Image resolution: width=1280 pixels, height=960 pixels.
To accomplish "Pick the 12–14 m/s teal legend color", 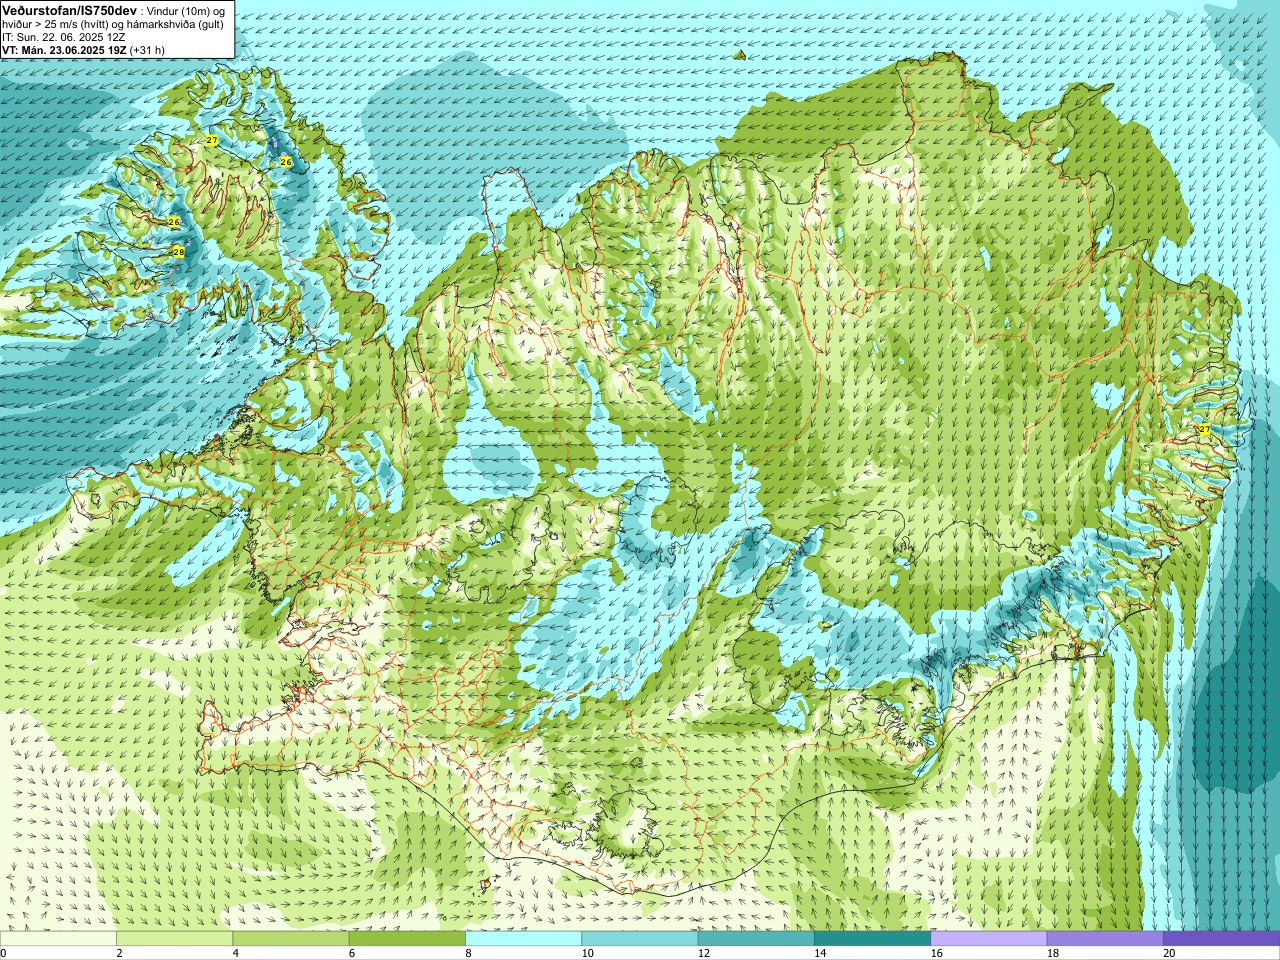I will pos(756,939).
